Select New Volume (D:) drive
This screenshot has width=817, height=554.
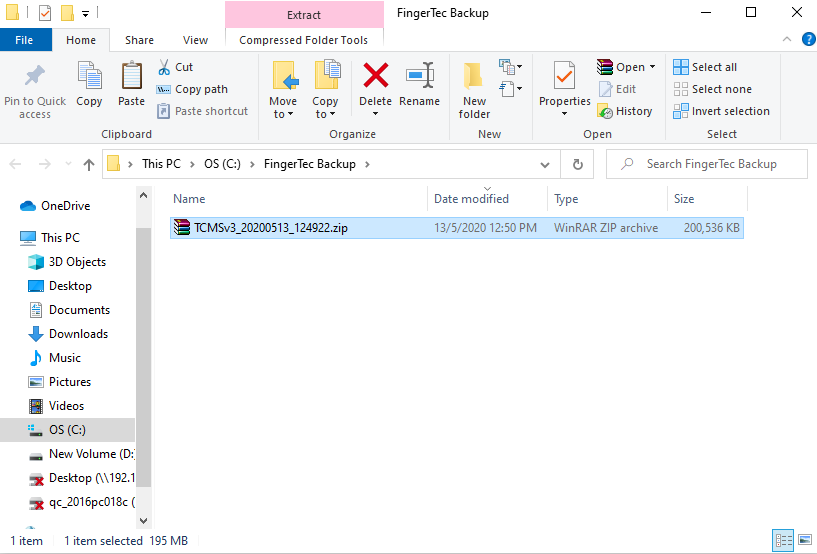coord(81,454)
